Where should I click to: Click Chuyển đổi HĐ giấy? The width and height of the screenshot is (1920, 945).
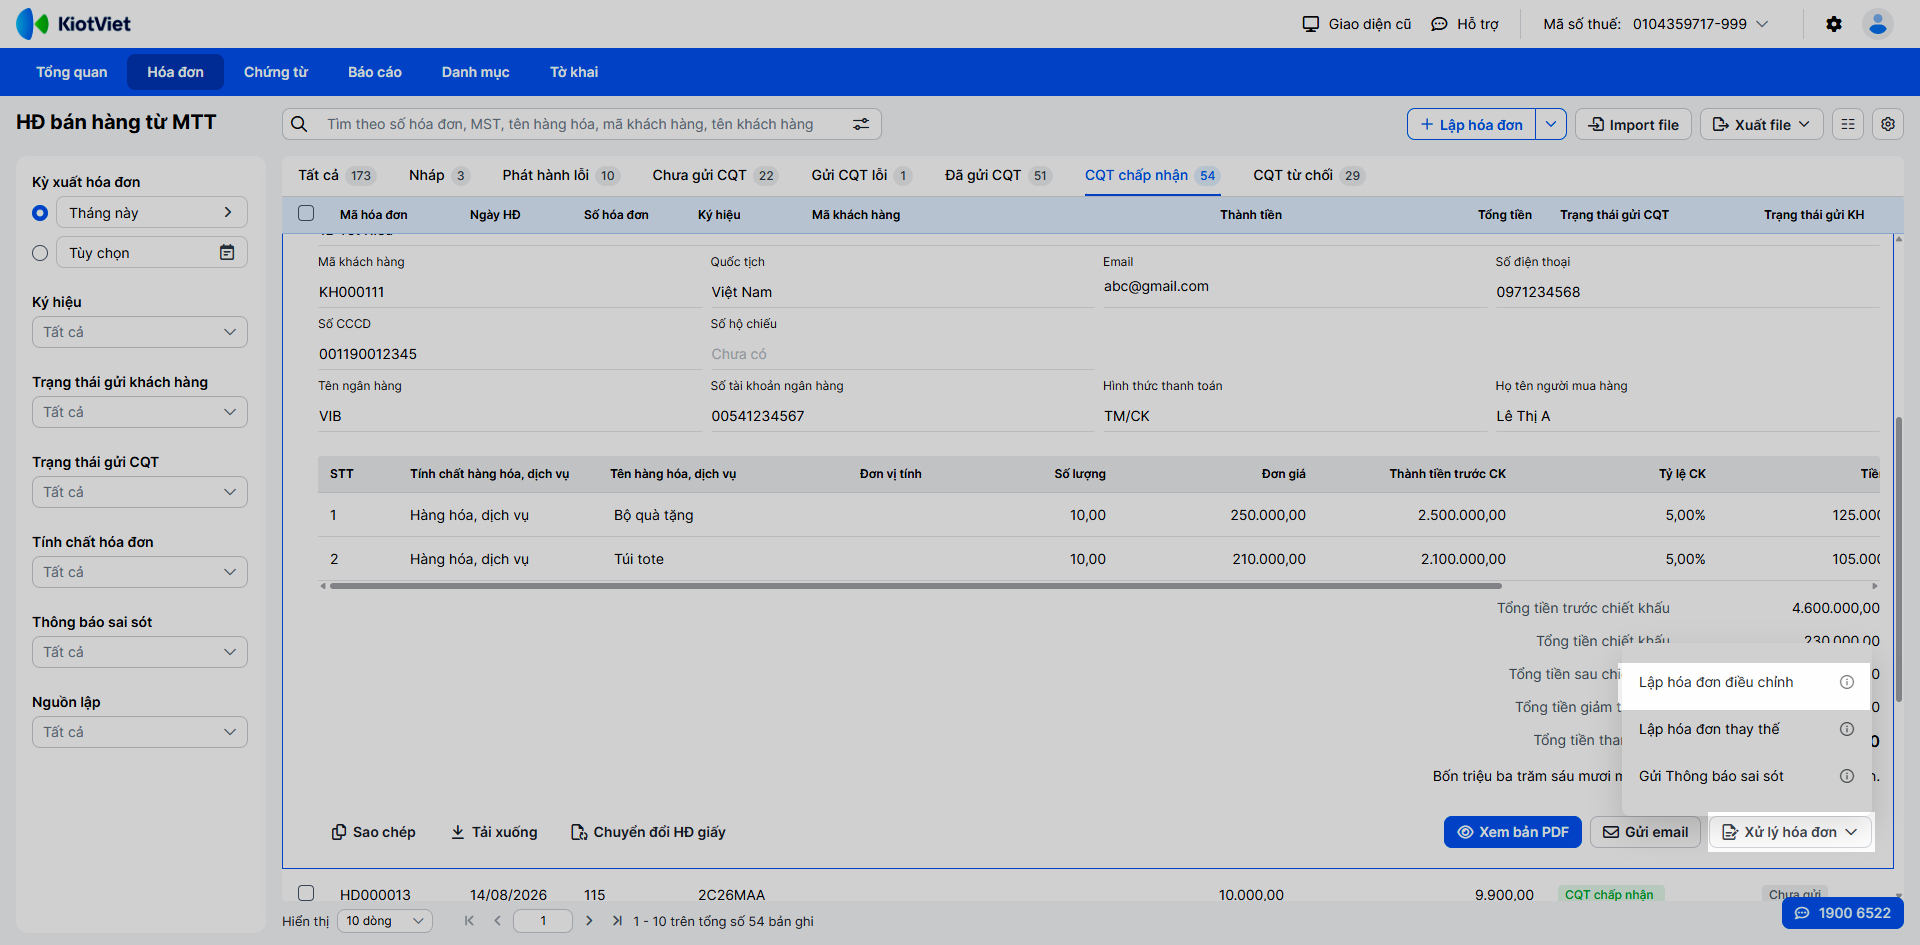click(x=648, y=832)
